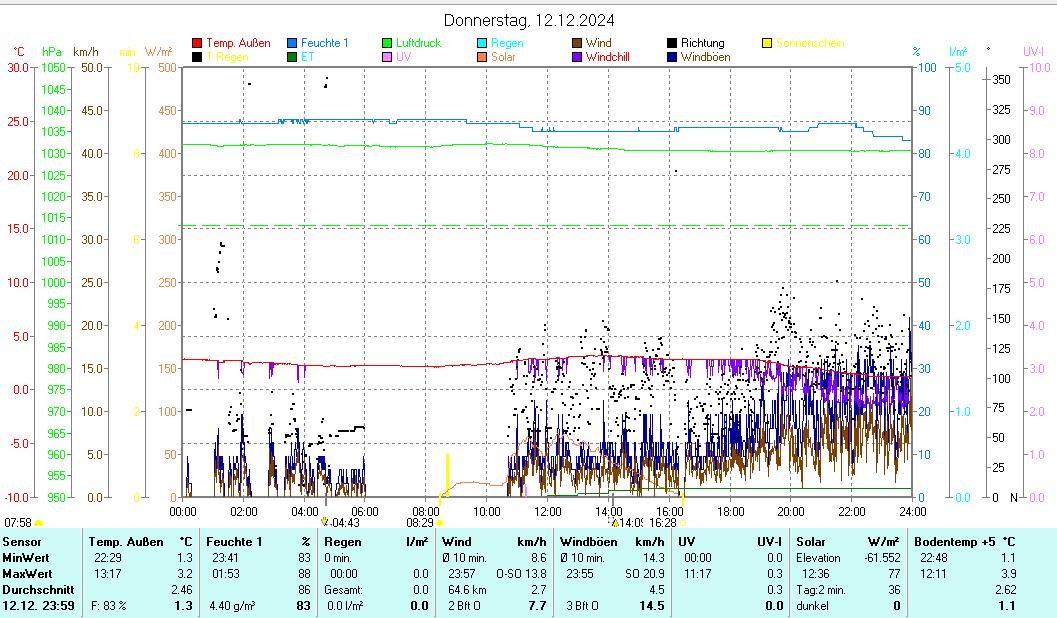Screen dimensions: 1057x618
Task: Click the sun marker beside 08:29
Action: coord(440,523)
